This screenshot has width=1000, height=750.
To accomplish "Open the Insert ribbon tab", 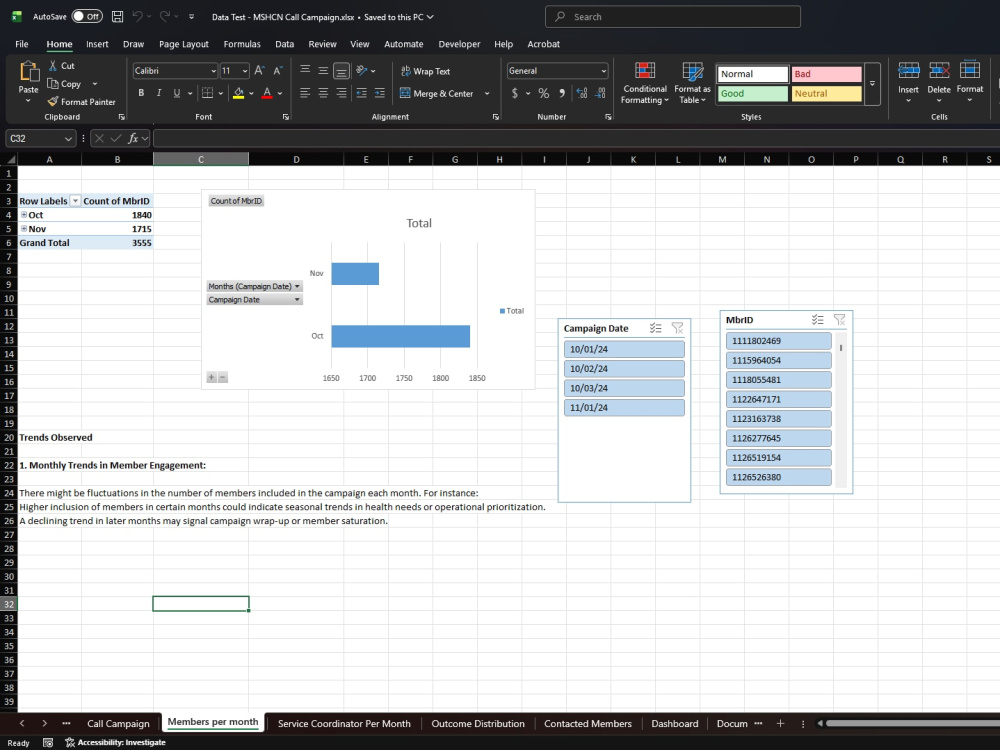I will [97, 44].
